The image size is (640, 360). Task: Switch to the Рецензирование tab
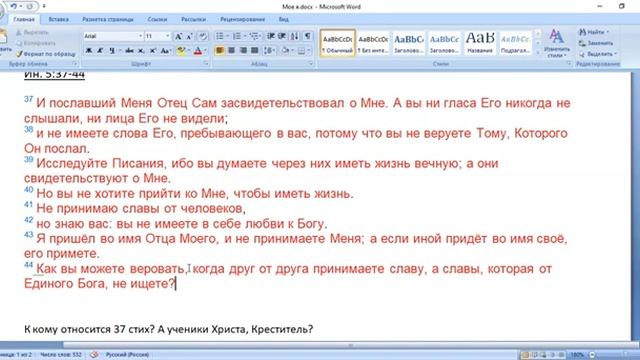point(242,19)
